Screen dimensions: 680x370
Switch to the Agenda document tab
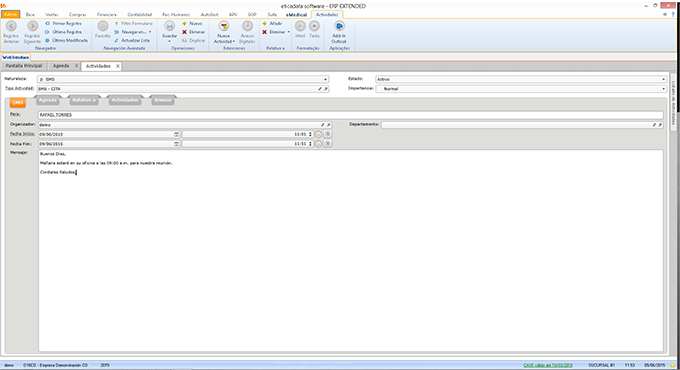coord(61,66)
